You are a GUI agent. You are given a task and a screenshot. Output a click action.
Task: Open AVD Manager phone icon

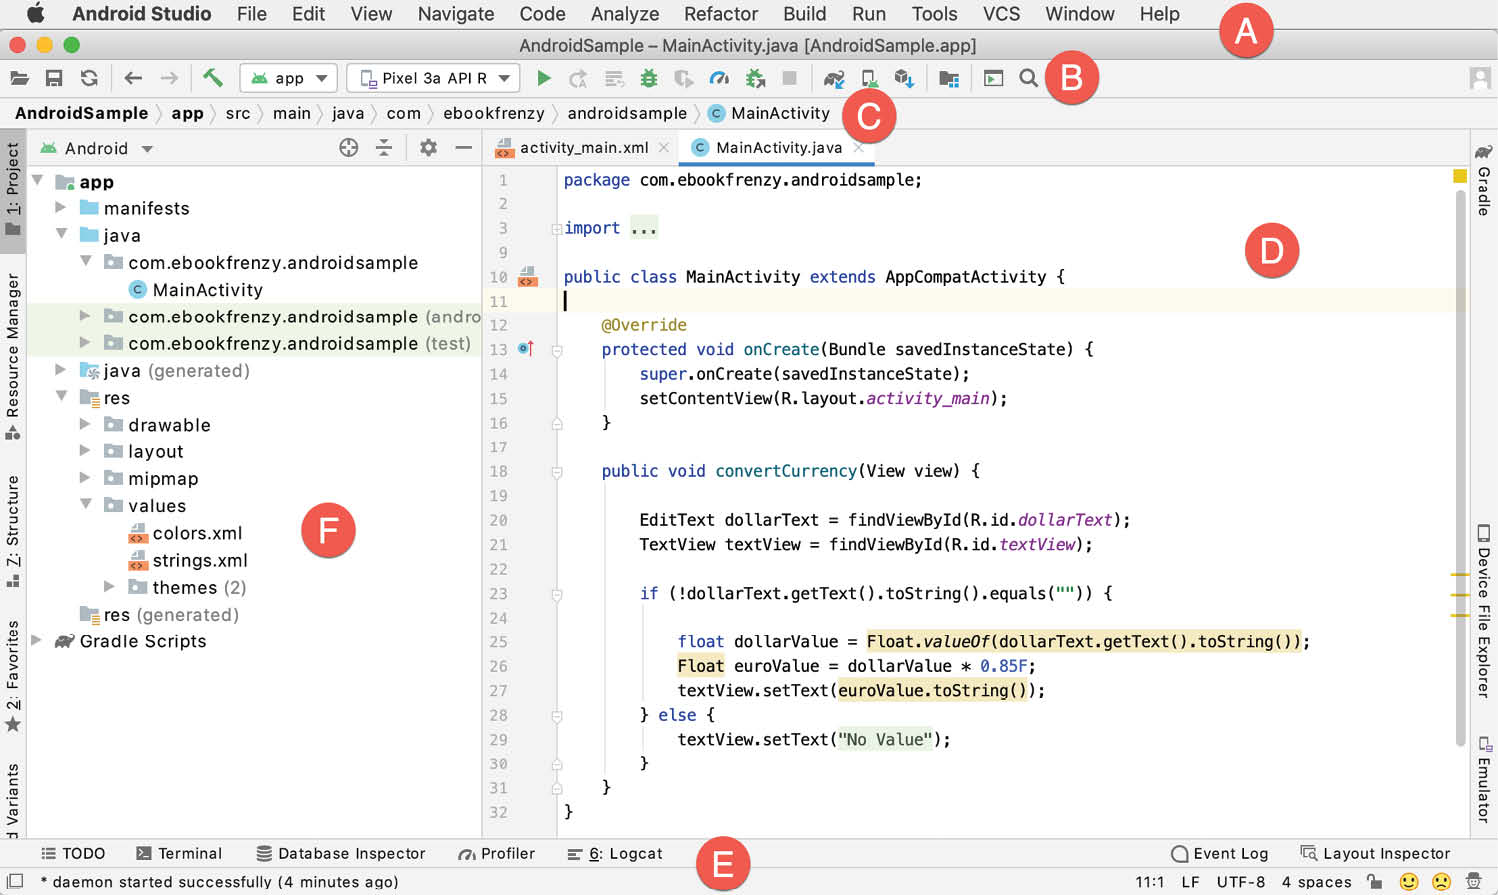click(869, 78)
